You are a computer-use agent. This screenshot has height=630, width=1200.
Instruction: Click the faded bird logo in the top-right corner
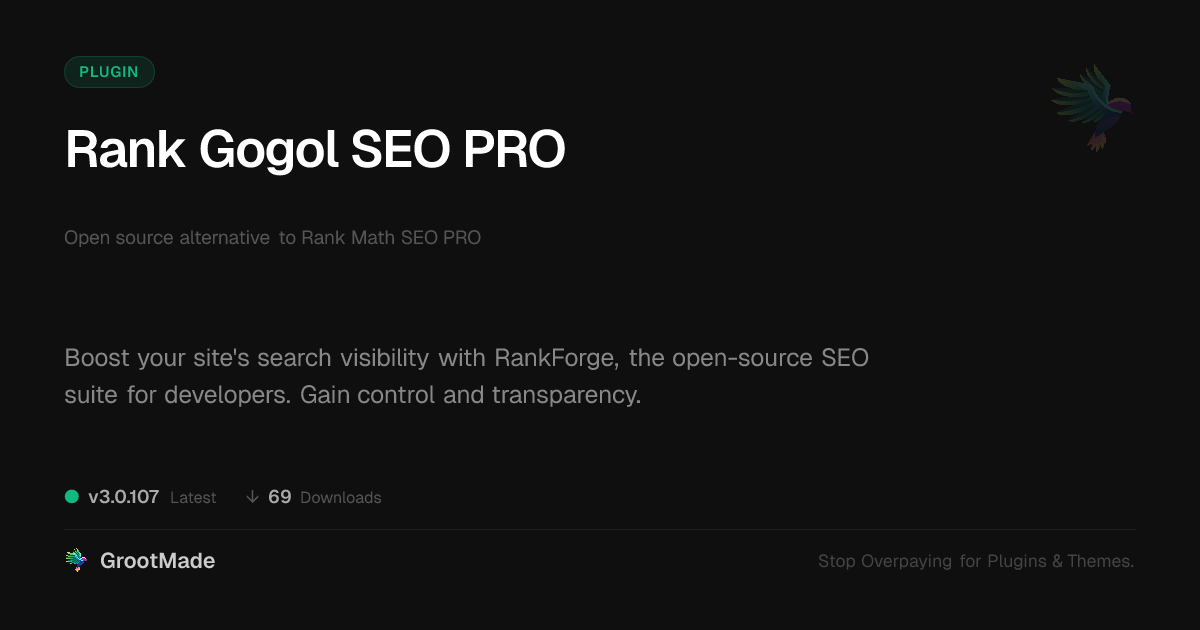[1092, 107]
